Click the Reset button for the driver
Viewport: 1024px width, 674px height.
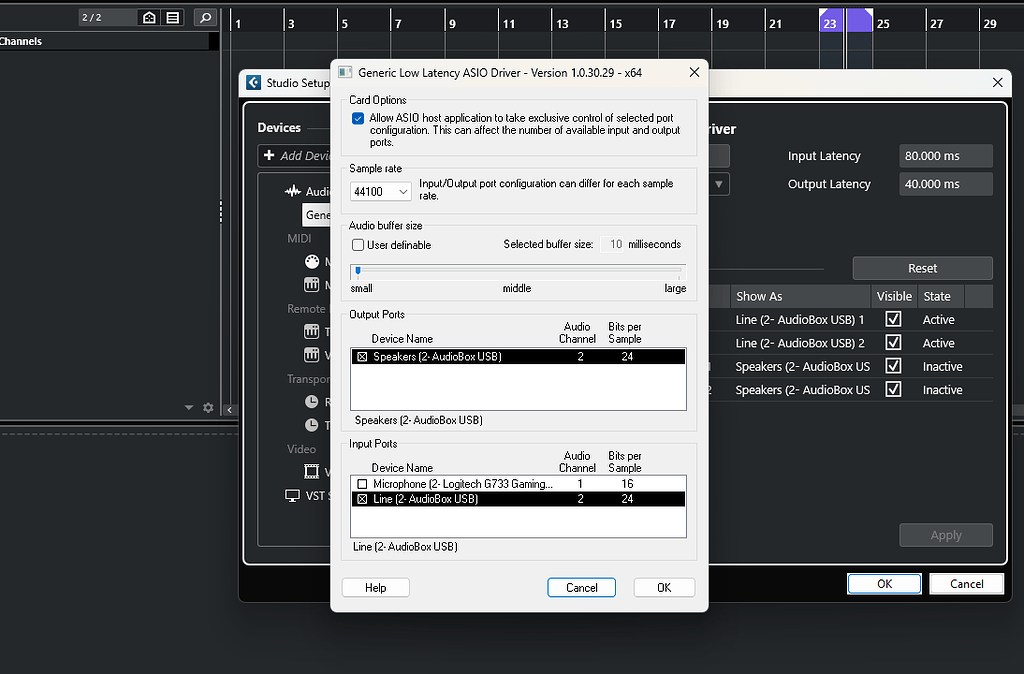(x=922, y=268)
